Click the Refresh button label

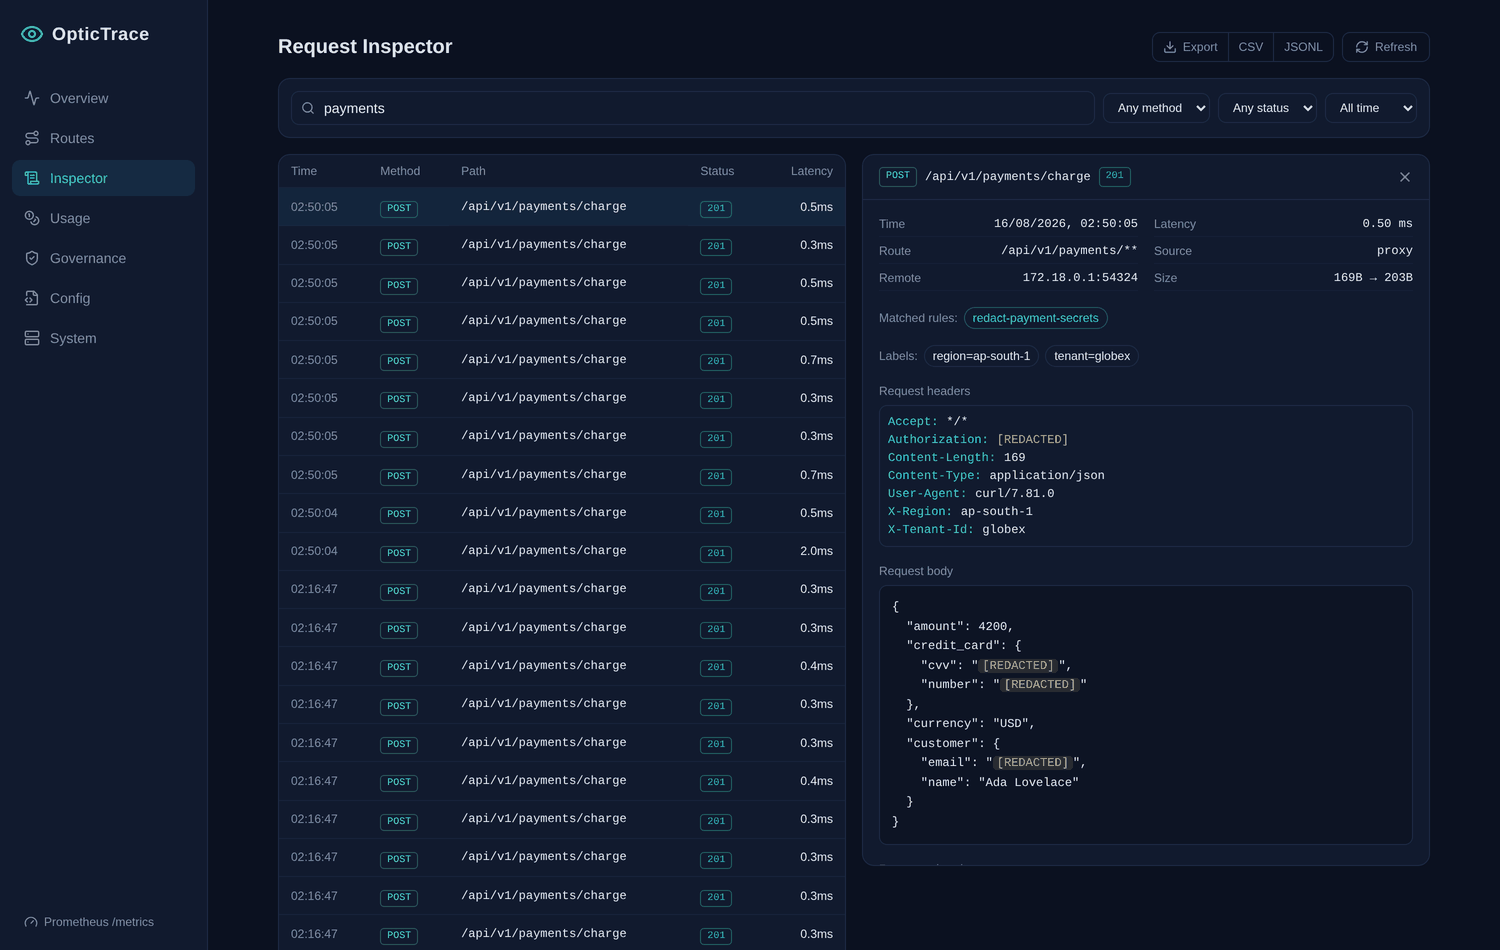[1395, 47]
